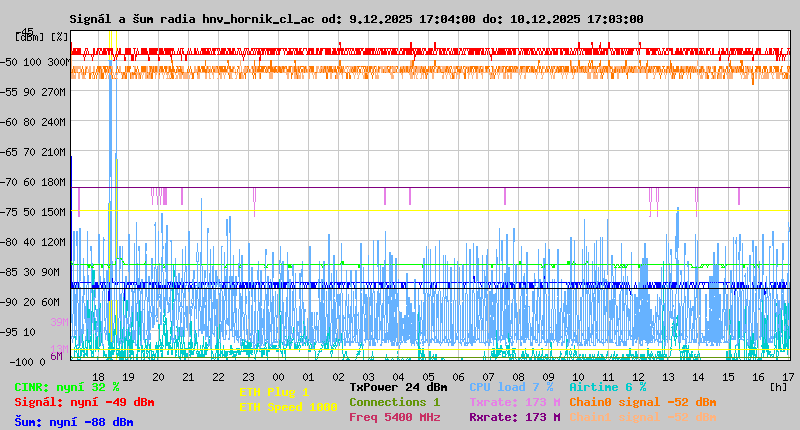The height and width of the screenshot is (430, 800).
Task: Click the TxPower 24 dBm label
Action: tap(398, 387)
